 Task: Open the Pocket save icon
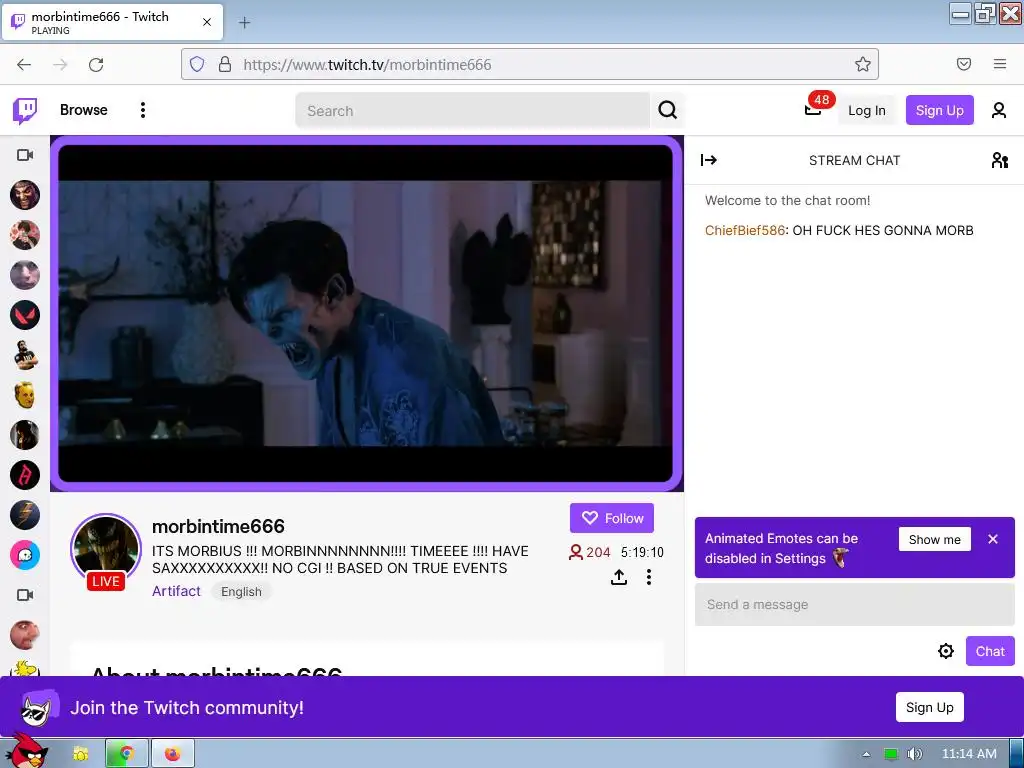[964, 64]
